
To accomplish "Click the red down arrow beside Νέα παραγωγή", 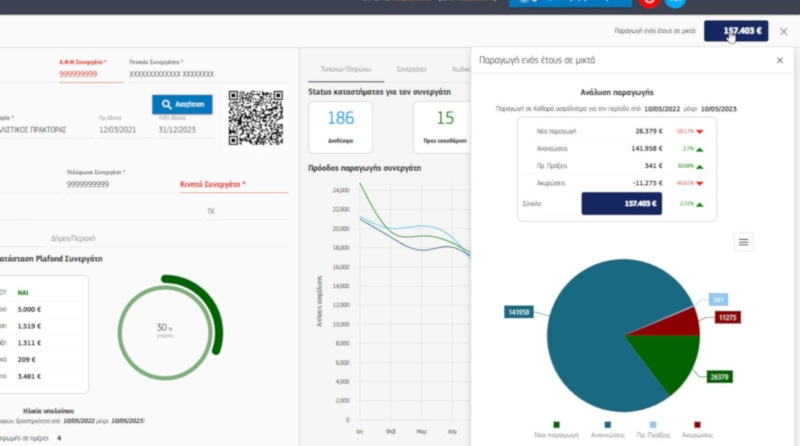I will pos(699,130).
